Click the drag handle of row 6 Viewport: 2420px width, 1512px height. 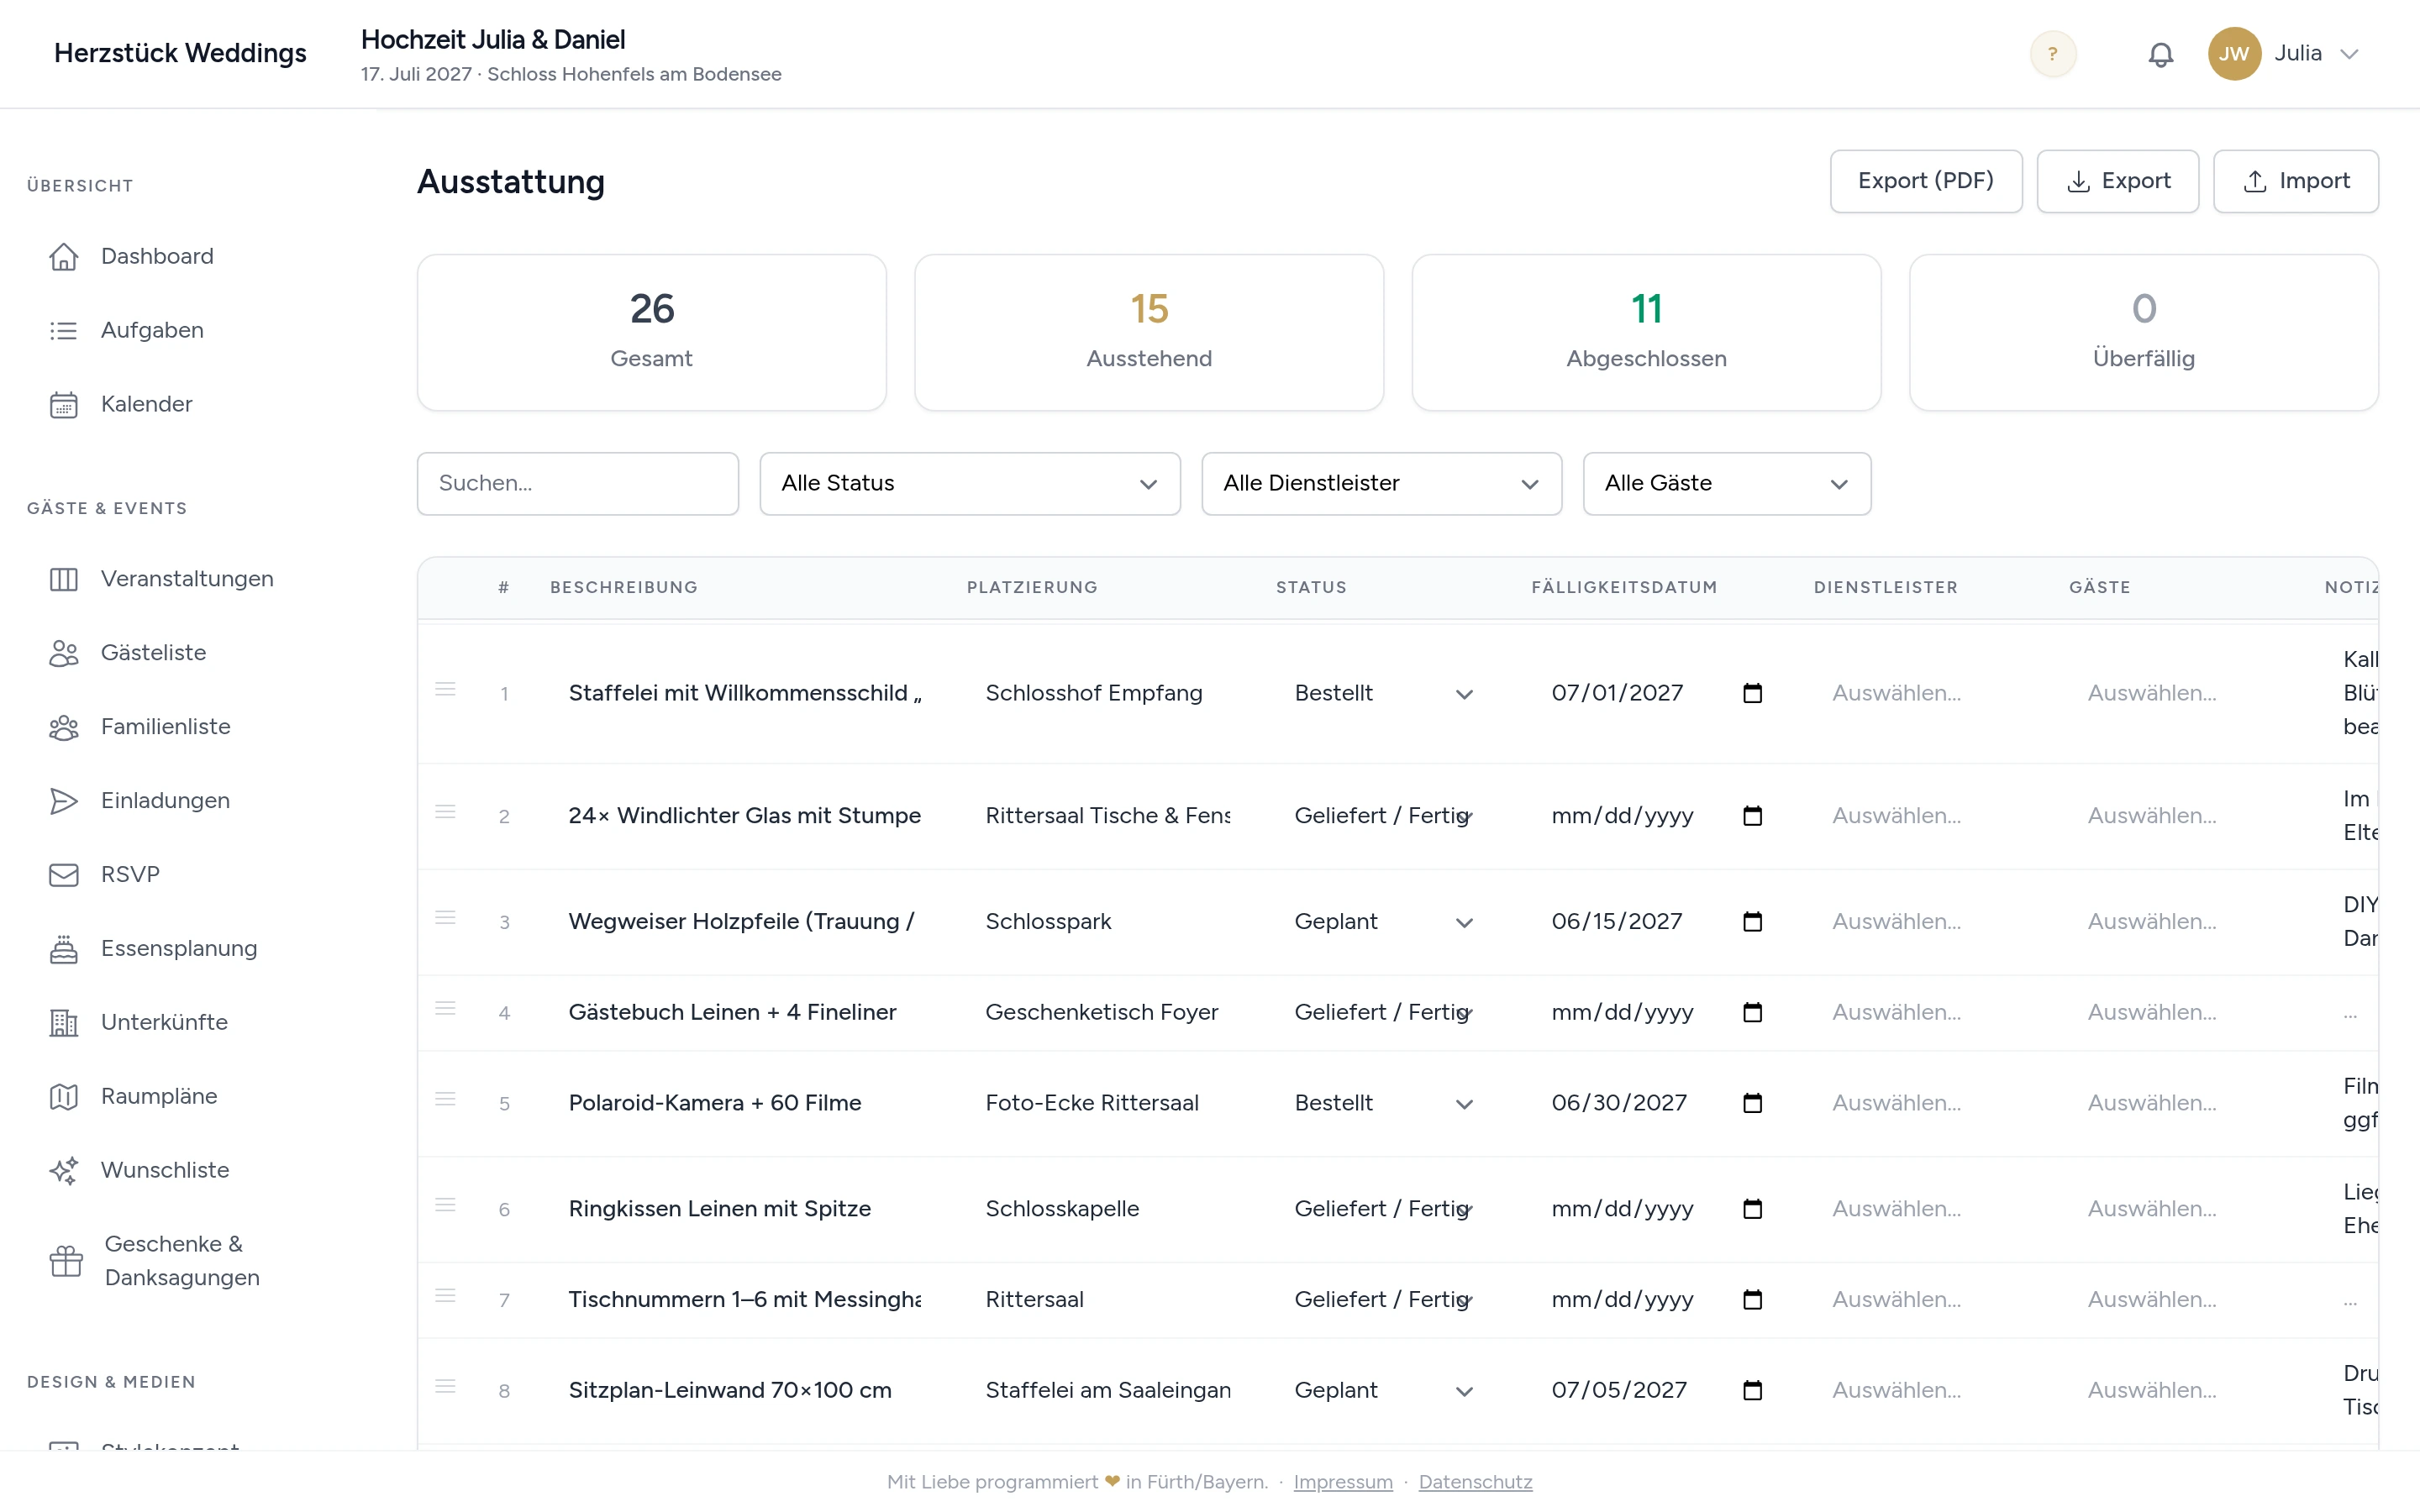(445, 1206)
